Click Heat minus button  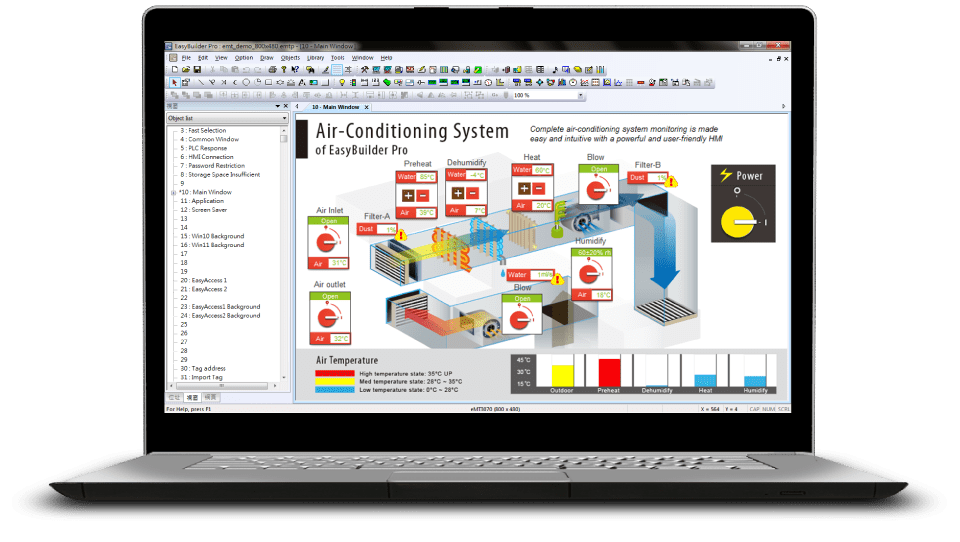point(539,189)
